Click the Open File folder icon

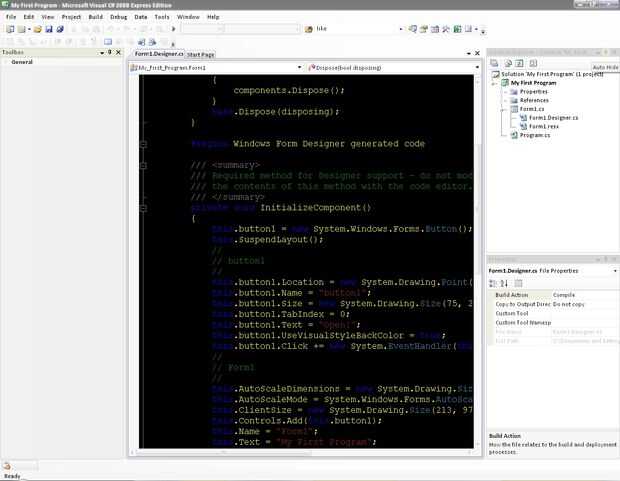click(x=37, y=29)
